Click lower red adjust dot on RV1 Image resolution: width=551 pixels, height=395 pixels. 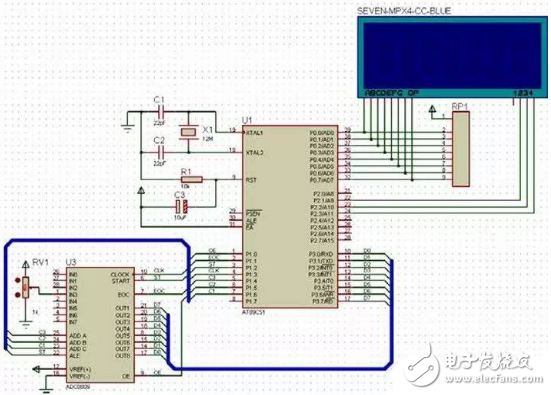coord(17,294)
